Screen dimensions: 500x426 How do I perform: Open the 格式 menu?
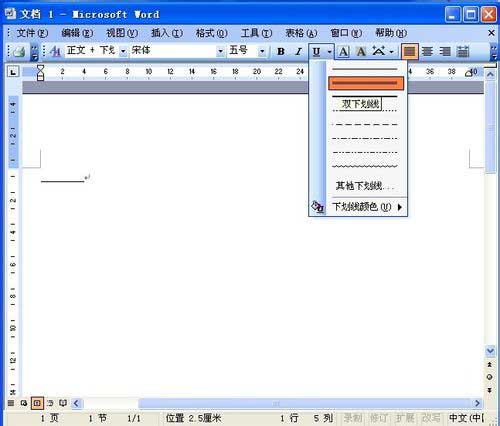coord(212,33)
